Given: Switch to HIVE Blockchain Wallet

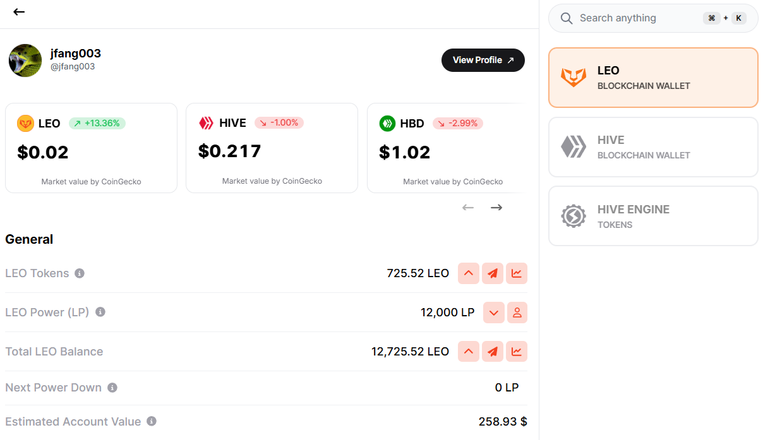Looking at the screenshot, I should [x=653, y=147].
